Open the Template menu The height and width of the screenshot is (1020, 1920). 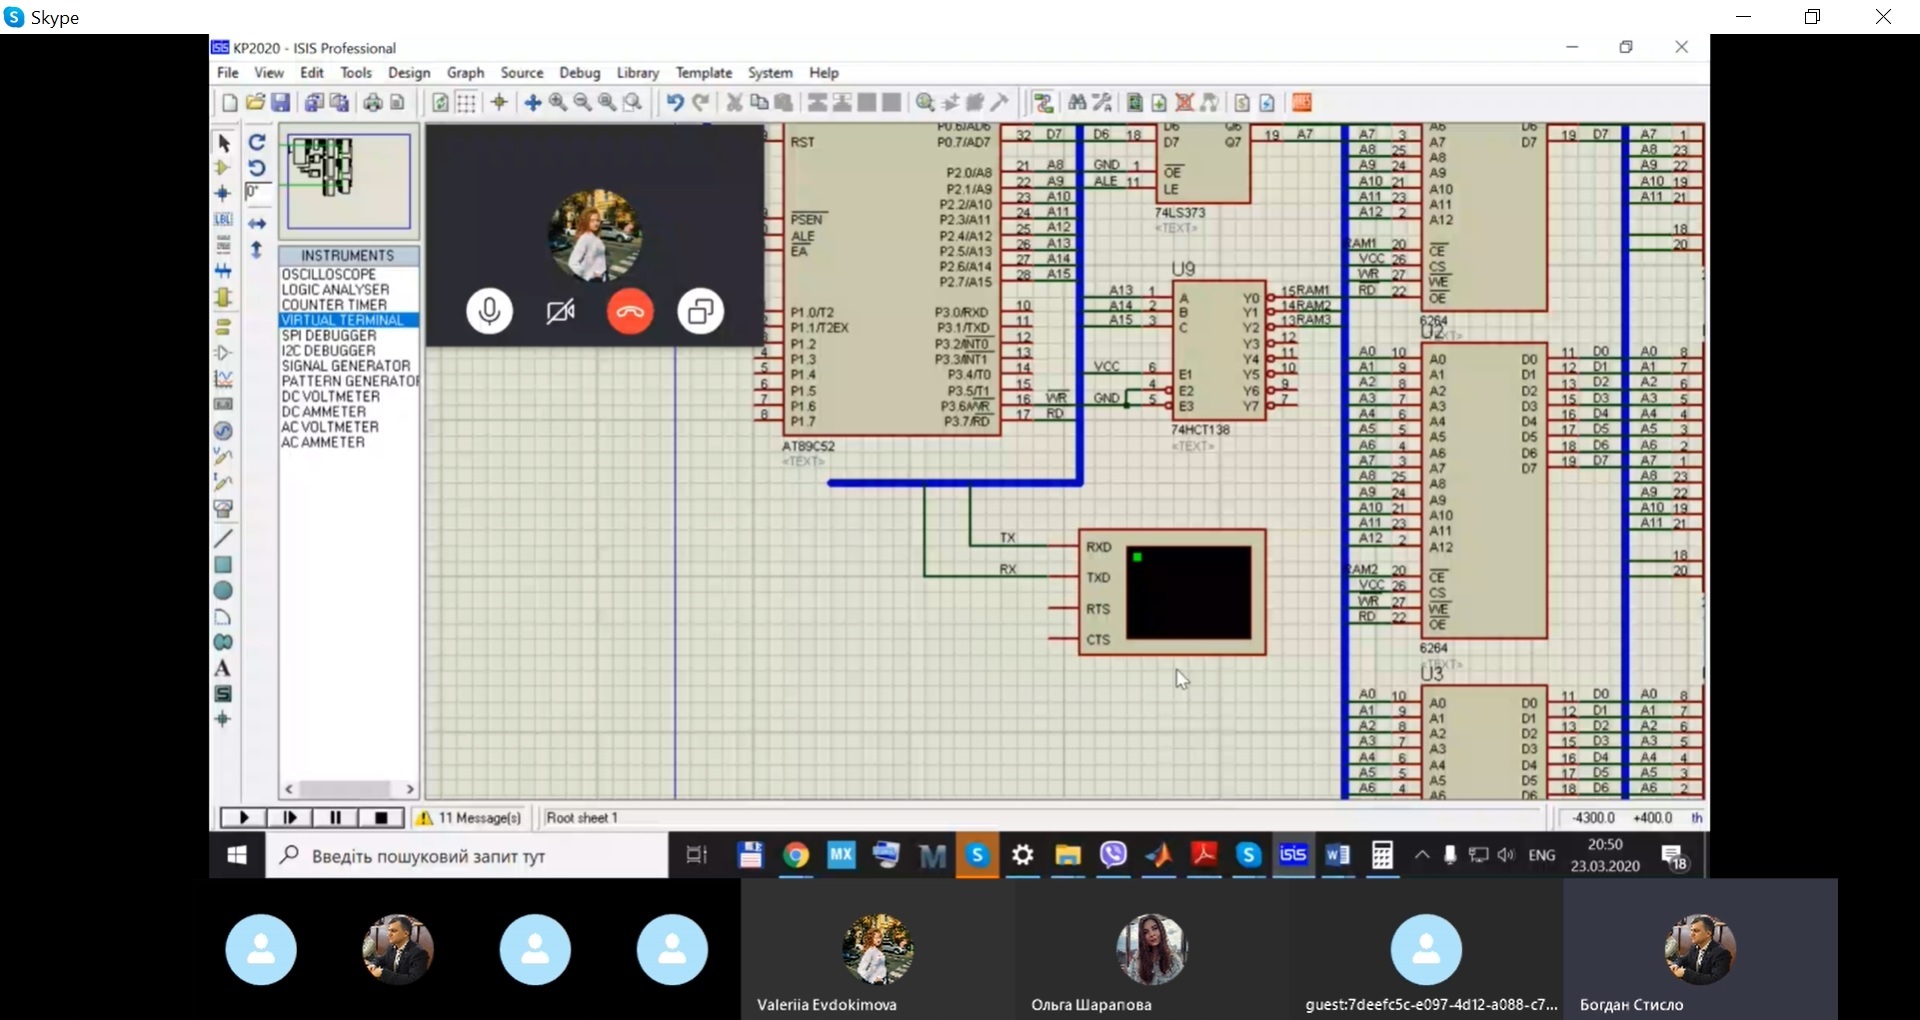pyautogui.click(x=704, y=73)
